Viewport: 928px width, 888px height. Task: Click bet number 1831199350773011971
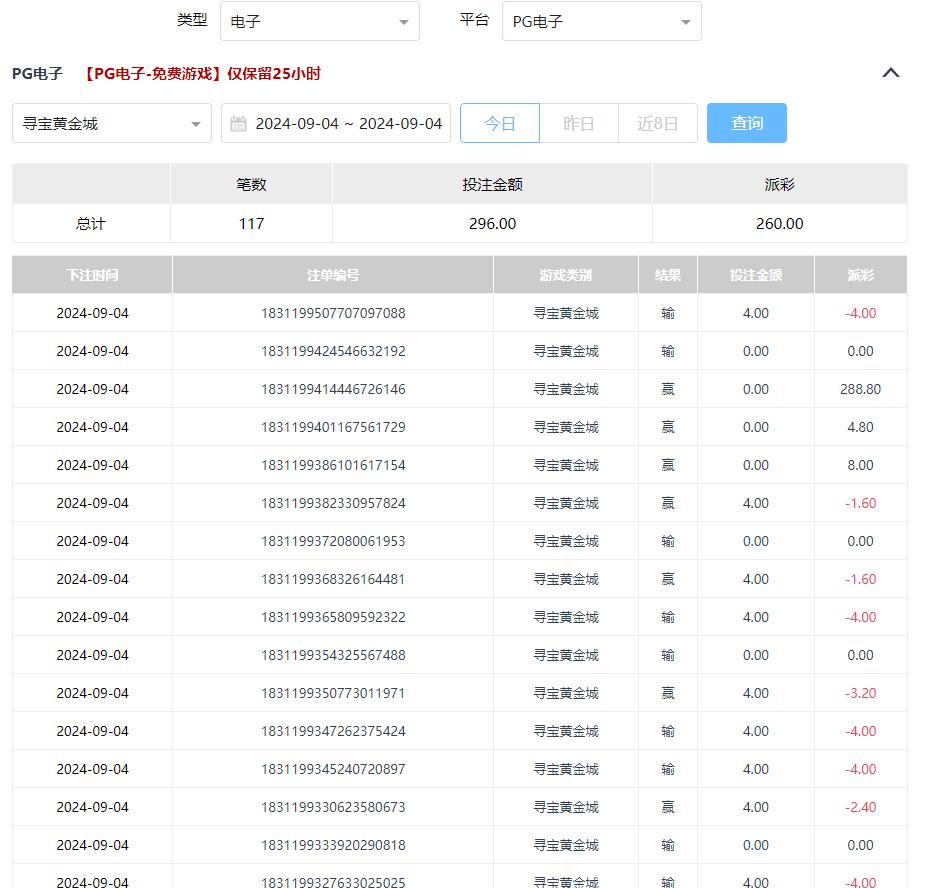click(333, 693)
